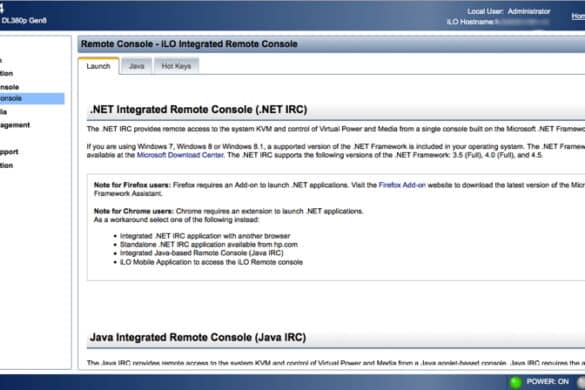Click the 'Remote Console - iLO Integrated Remote Console' title
Screen dimensions: 585x390
click(x=189, y=44)
